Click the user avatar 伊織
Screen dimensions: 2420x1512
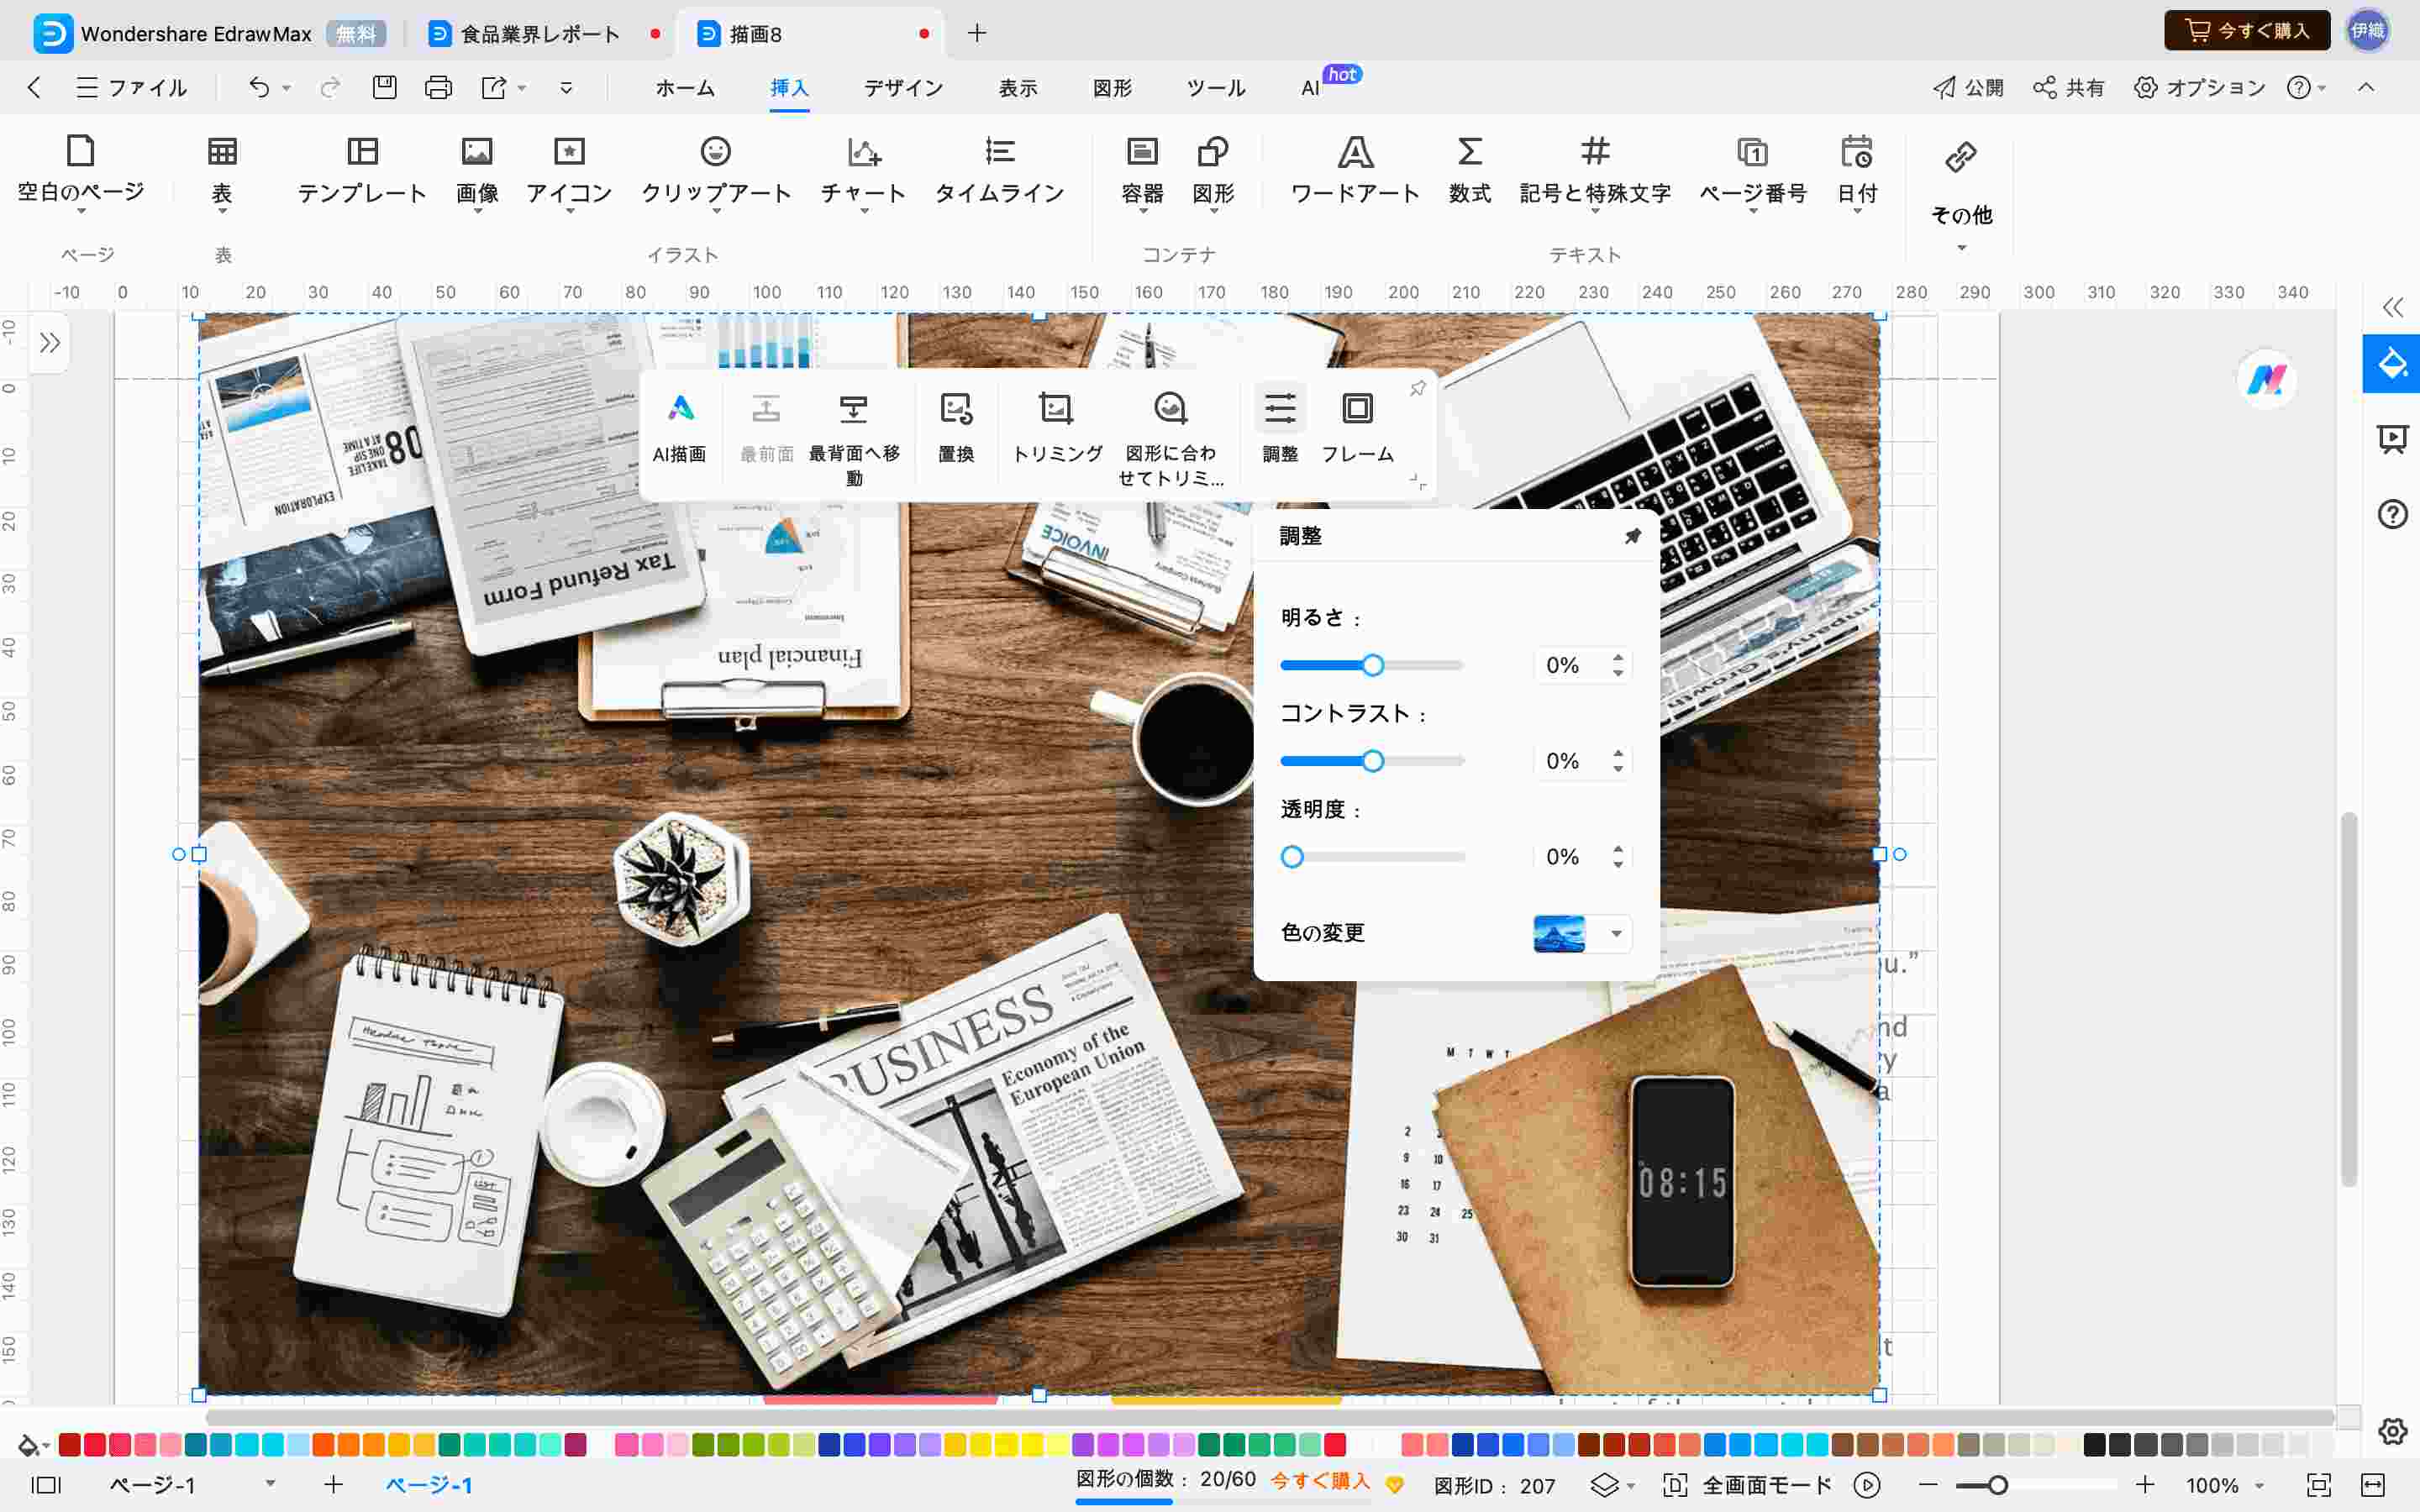tap(2367, 31)
